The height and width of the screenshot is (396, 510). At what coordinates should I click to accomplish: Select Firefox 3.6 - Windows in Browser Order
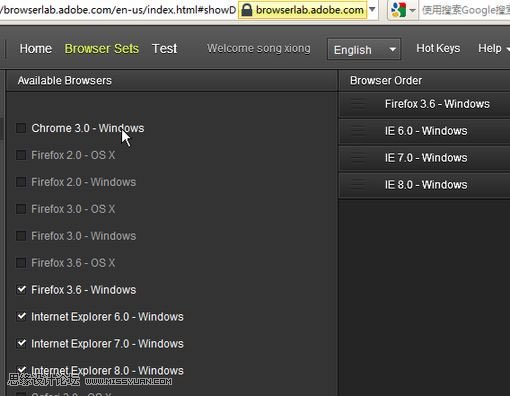pos(424,104)
